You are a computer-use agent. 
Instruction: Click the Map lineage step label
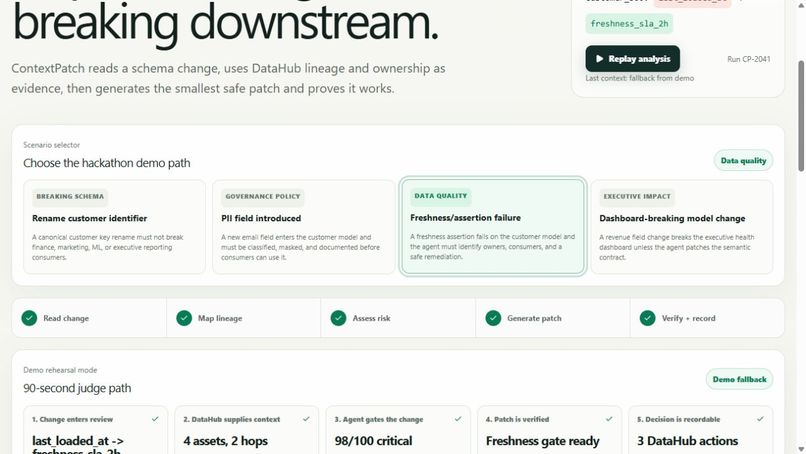[x=220, y=318]
